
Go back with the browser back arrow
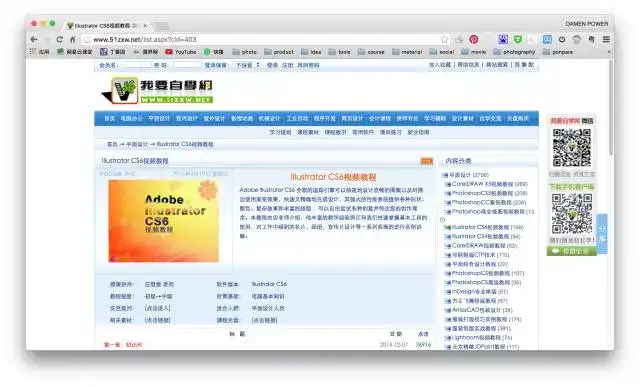tap(34, 40)
